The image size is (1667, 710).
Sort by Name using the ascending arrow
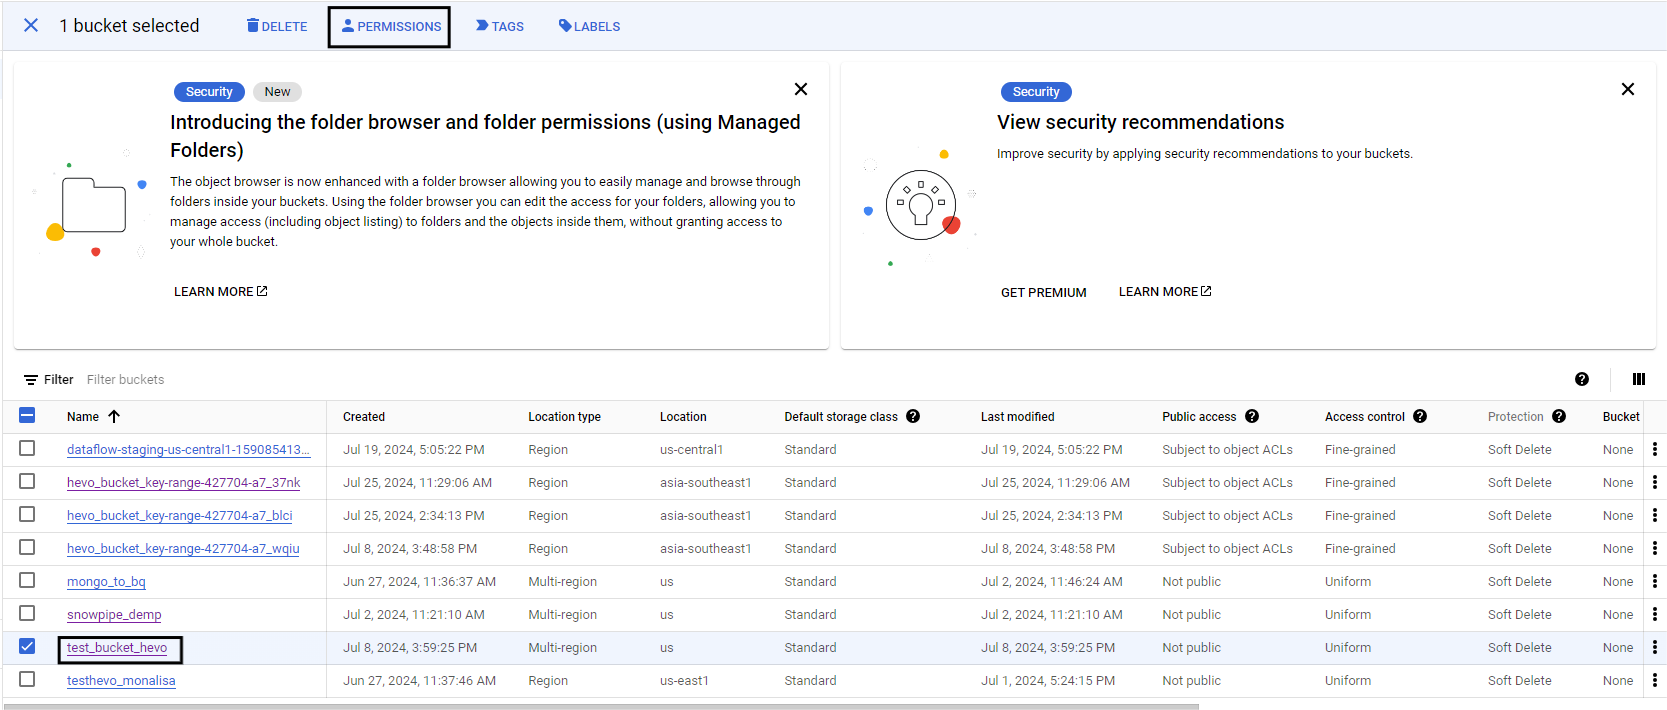pyautogui.click(x=114, y=416)
